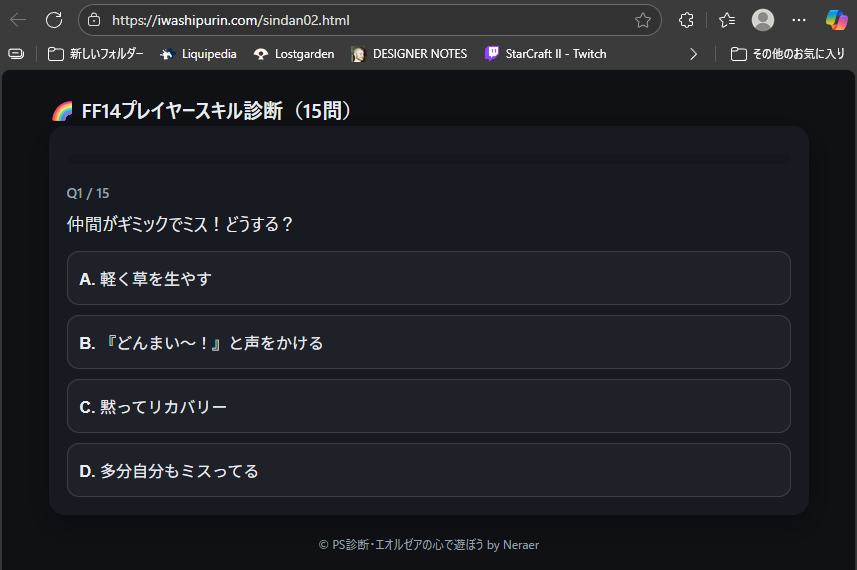This screenshot has width=857, height=570.
Task: Bookmark page with the star icon
Action: tap(643, 20)
